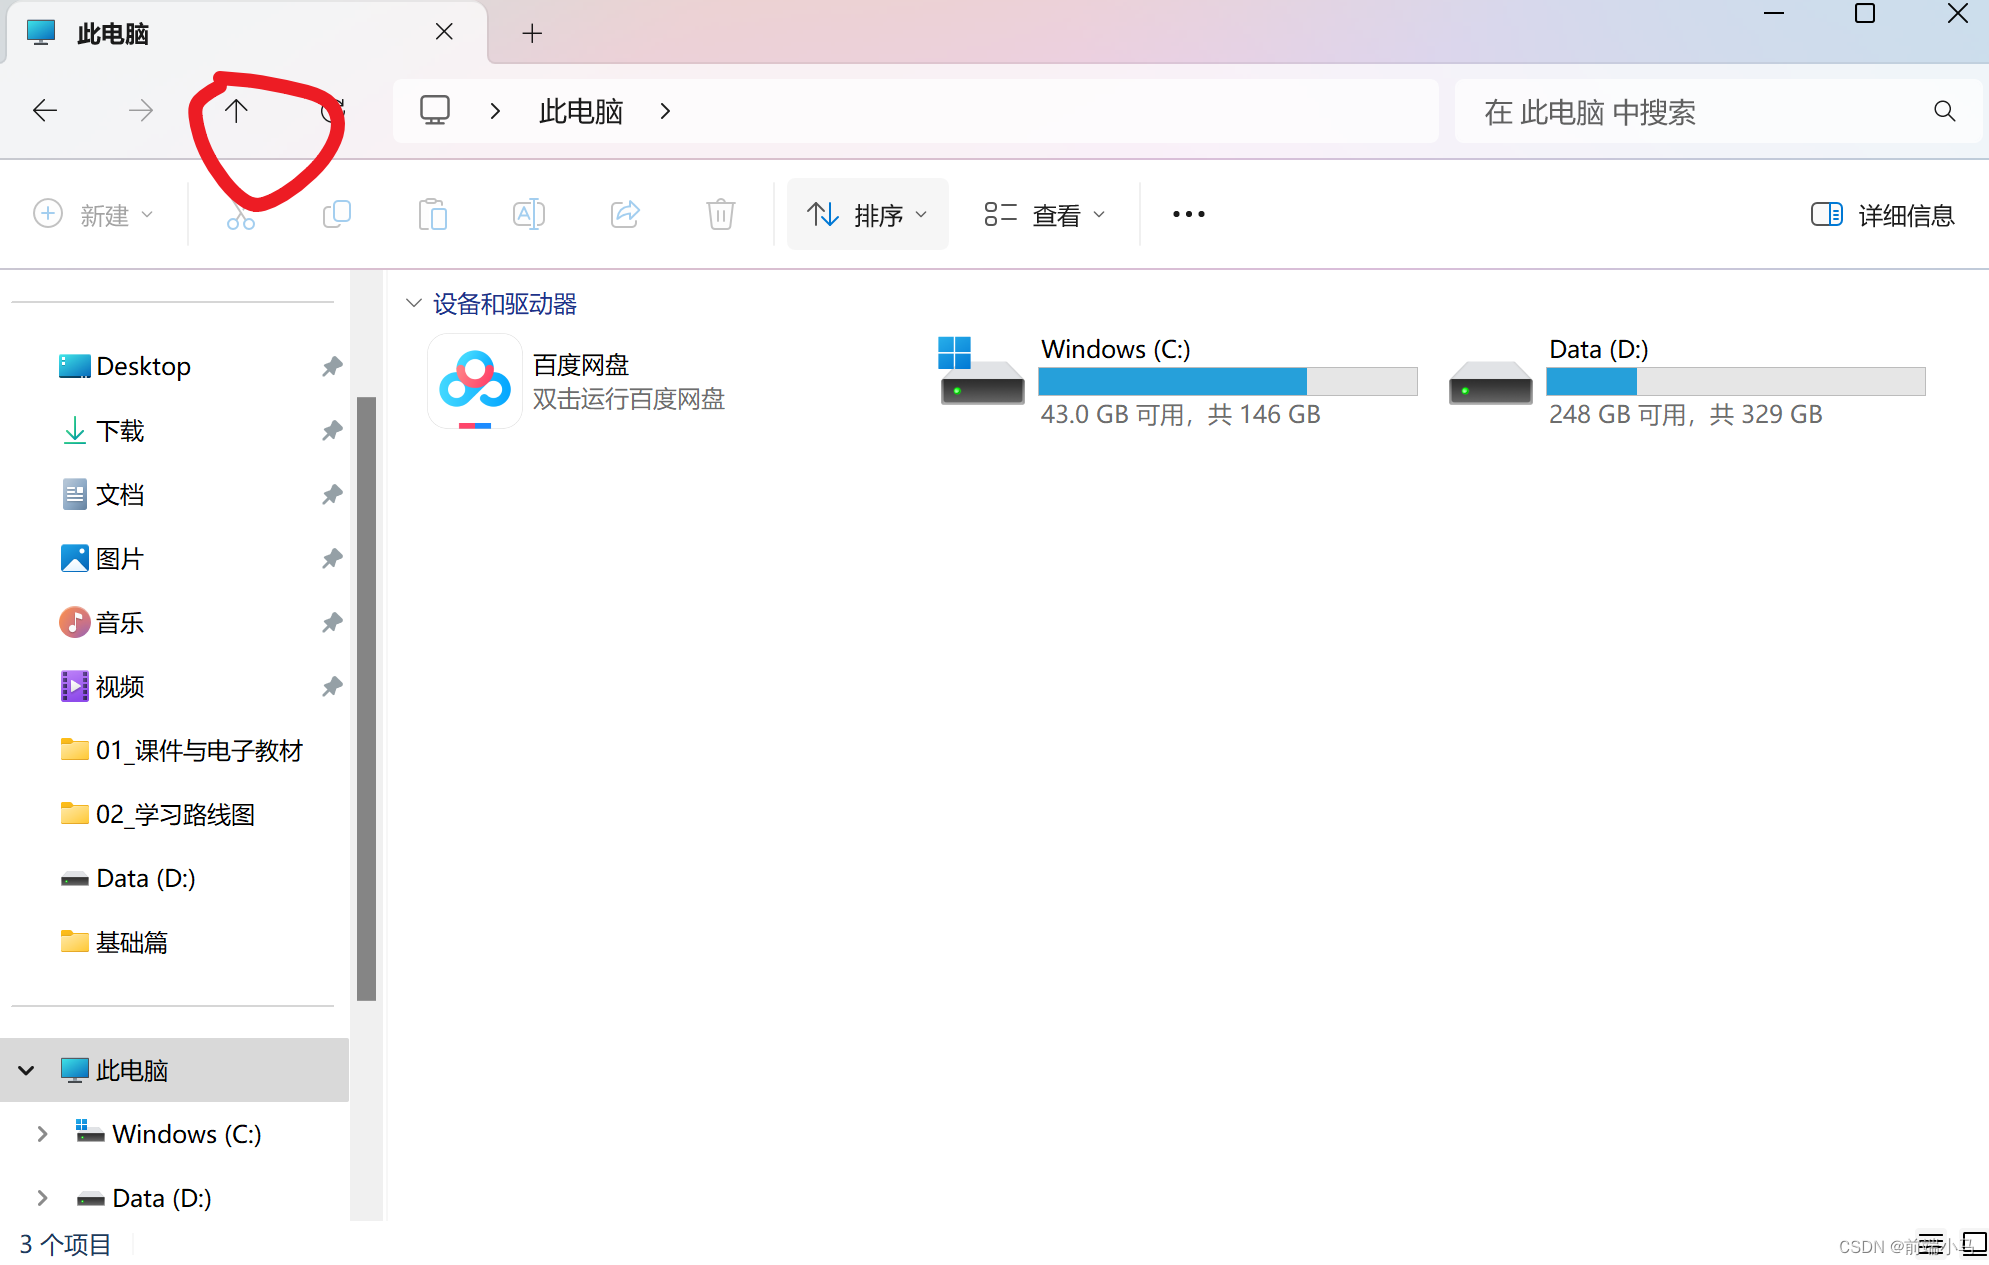The height and width of the screenshot is (1265, 1989).
Task: Open a new tab with plus button
Action: (532, 34)
